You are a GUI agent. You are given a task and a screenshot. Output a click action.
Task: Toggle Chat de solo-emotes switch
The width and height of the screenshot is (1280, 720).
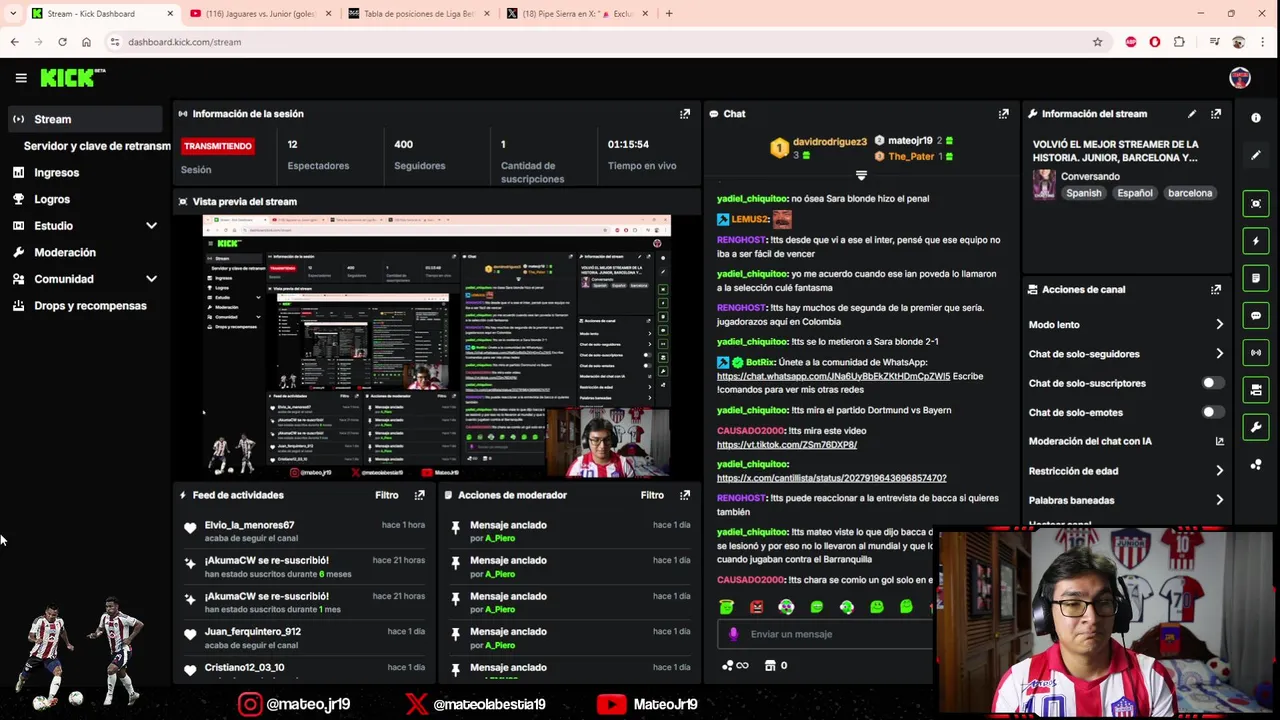pos(1212,412)
